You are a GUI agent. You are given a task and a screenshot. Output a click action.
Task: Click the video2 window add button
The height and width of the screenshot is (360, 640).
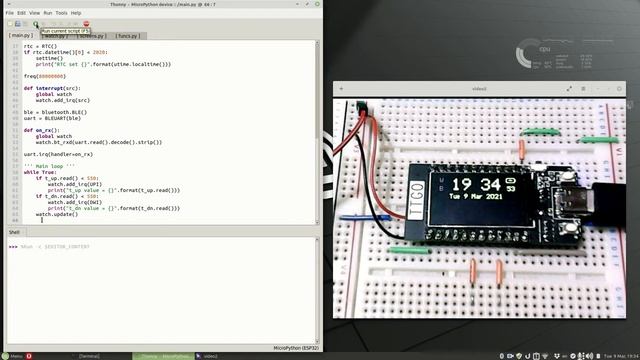tap(341, 89)
